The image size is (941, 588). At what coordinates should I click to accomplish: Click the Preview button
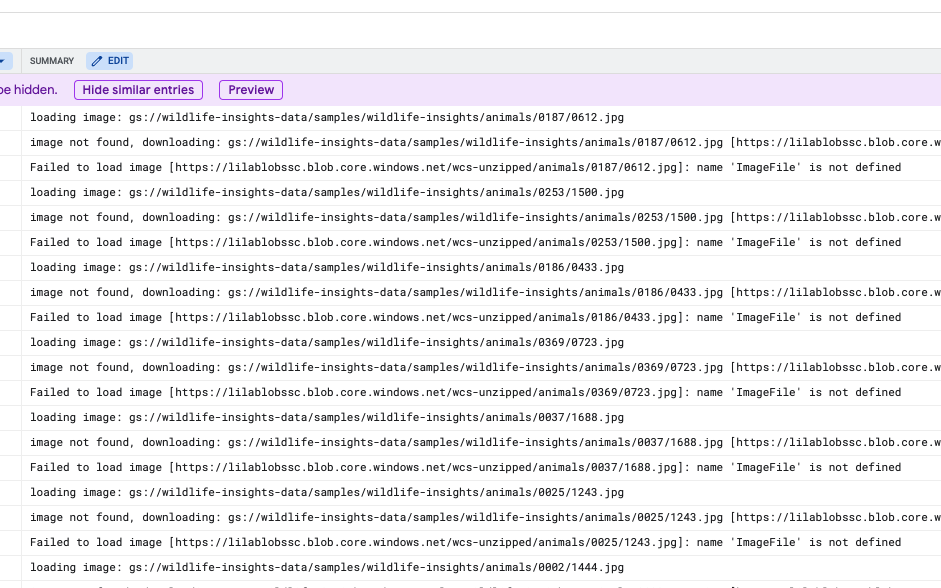pos(250,90)
